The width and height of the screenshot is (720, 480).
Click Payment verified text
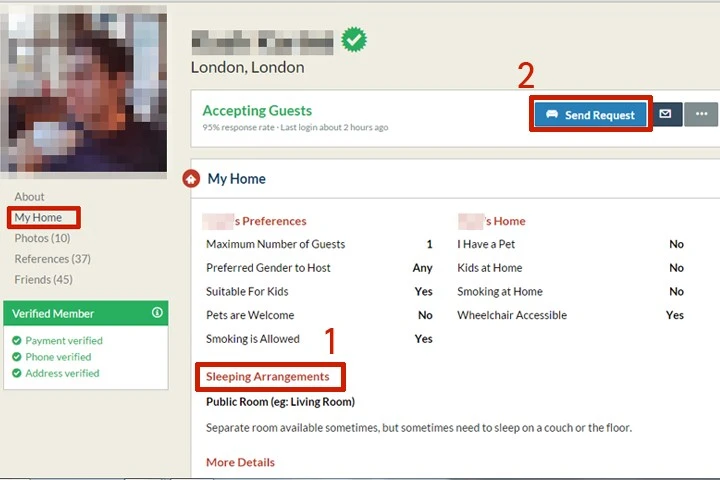(64, 341)
